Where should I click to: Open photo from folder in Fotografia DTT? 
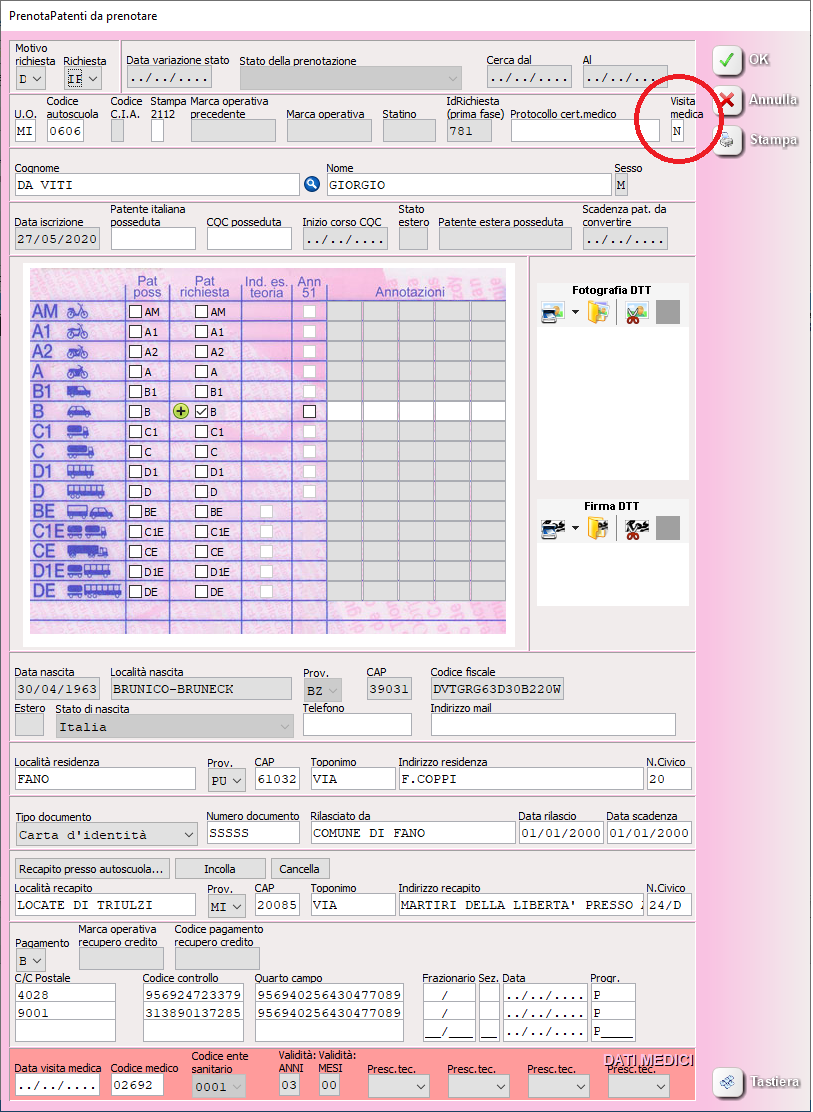click(x=598, y=313)
